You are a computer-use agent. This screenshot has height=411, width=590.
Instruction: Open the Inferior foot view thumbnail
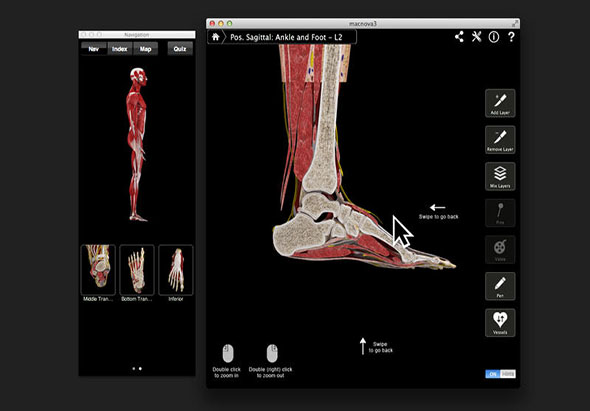(x=176, y=270)
